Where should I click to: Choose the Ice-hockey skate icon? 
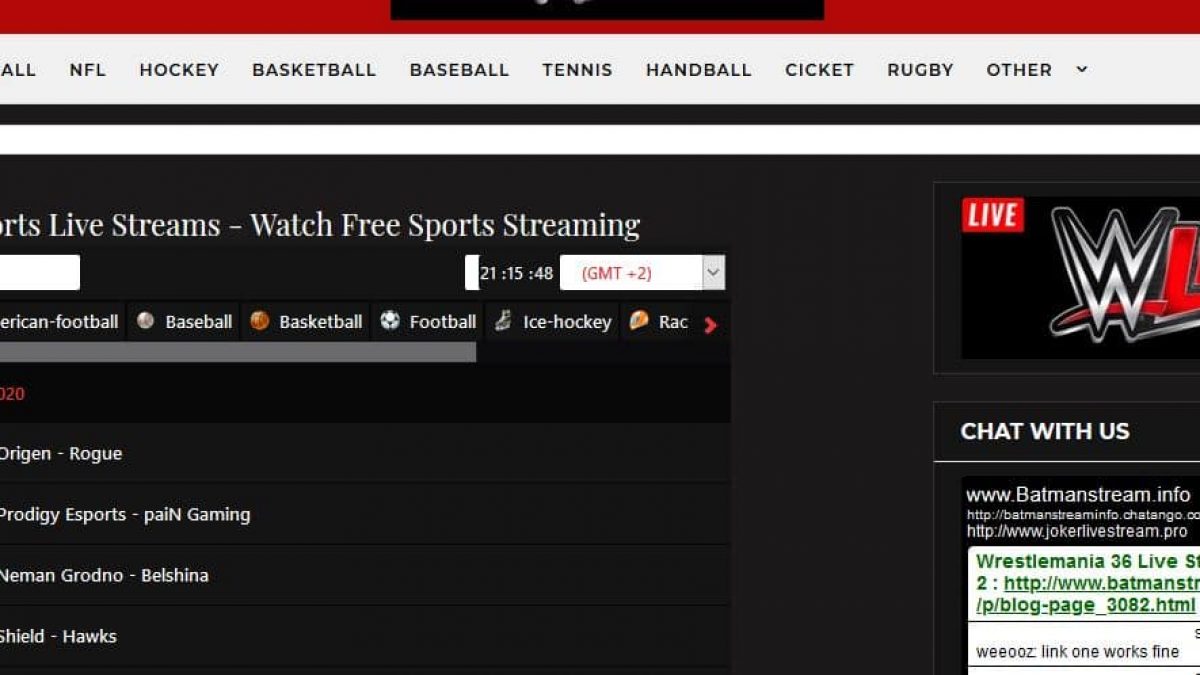(x=503, y=321)
